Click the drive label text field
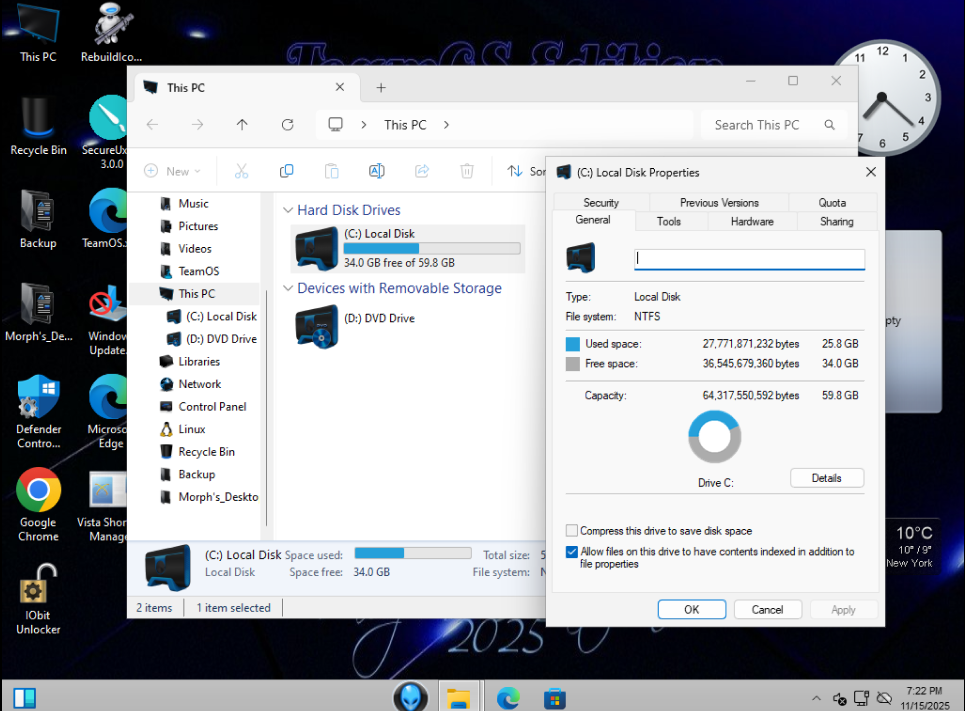Image resolution: width=965 pixels, height=711 pixels. (x=749, y=259)
